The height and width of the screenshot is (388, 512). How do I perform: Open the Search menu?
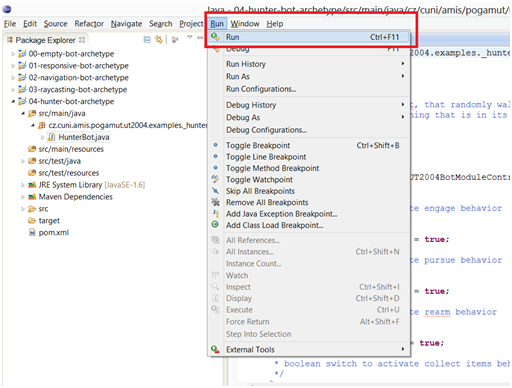(x=161, y=24)
